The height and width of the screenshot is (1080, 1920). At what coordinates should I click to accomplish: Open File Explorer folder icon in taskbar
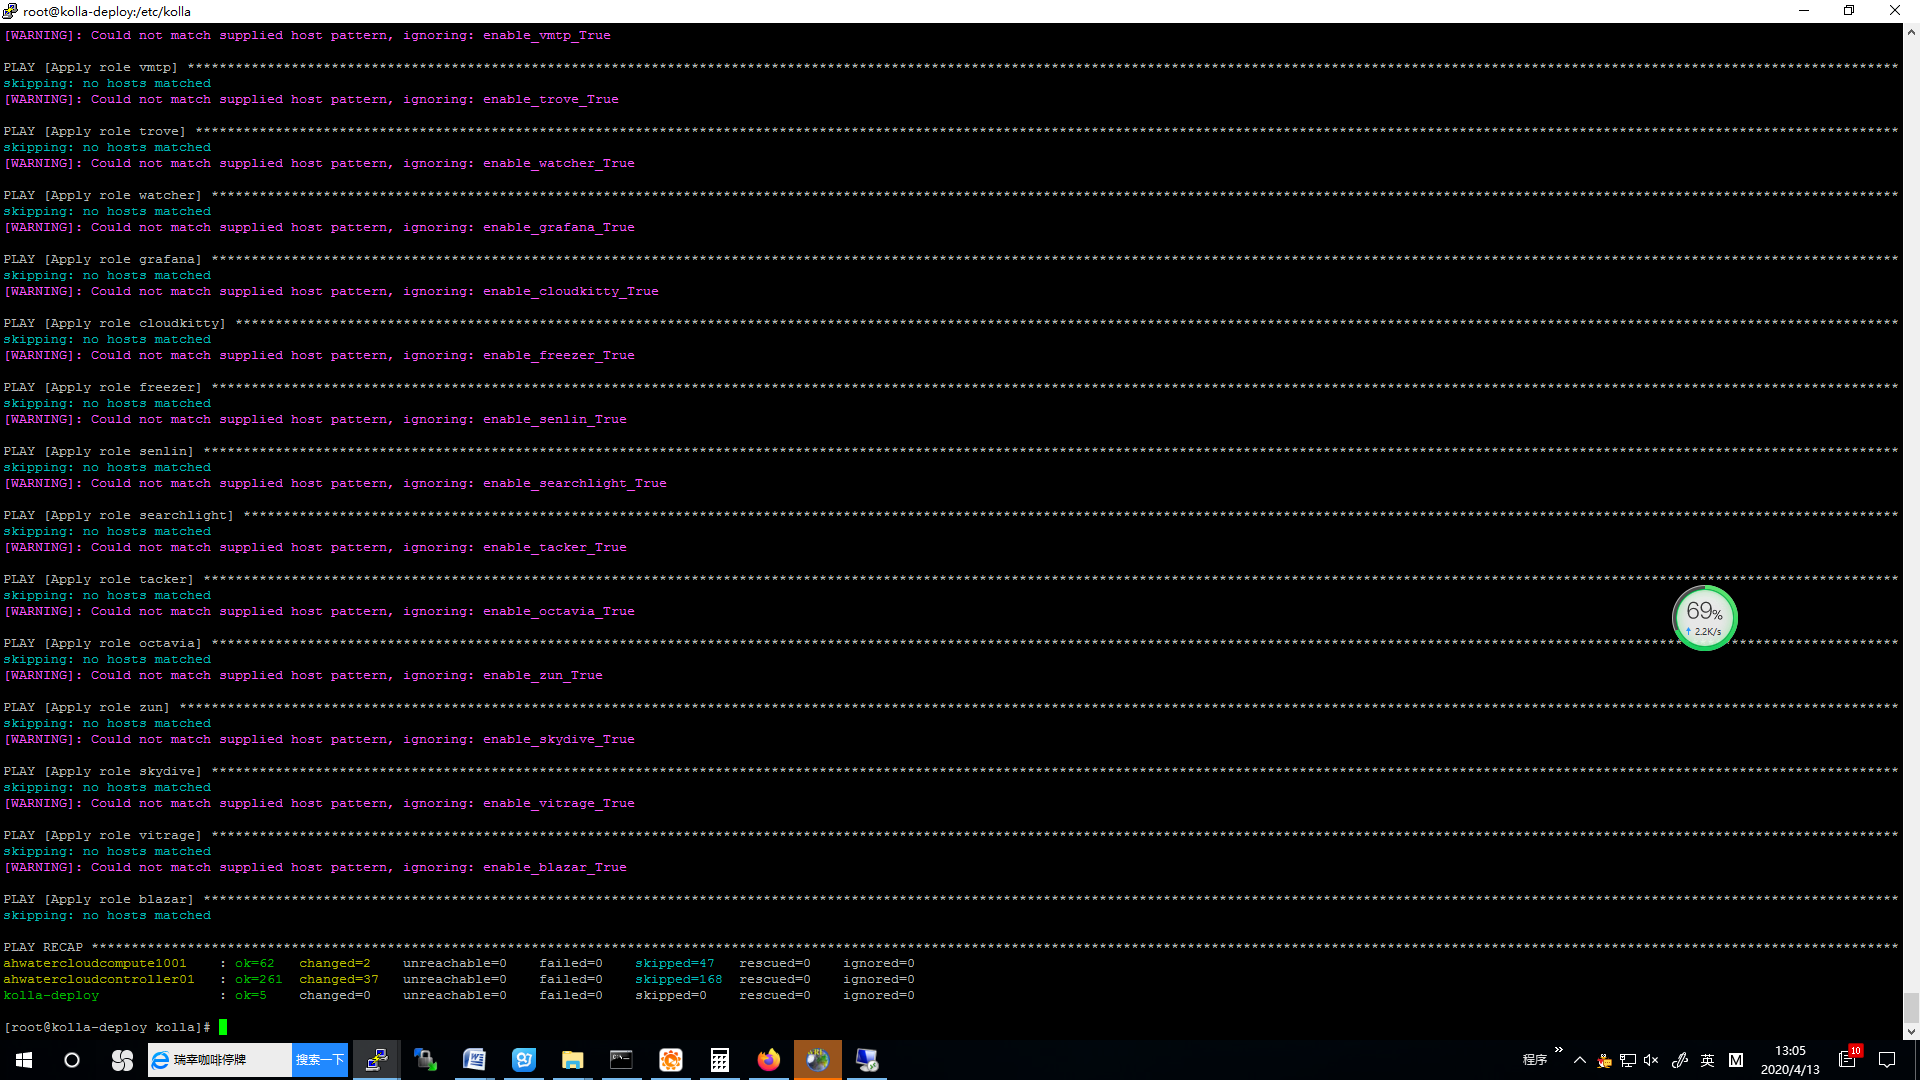(x=572, y=1060)
